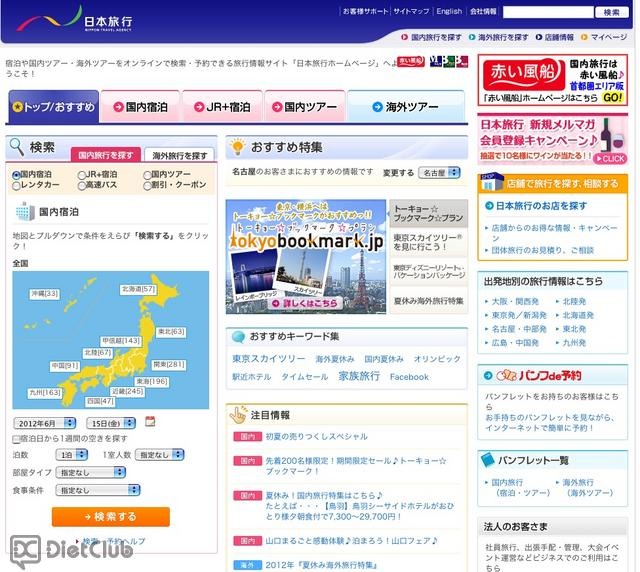
Task: Select the 高速バス radio button
Action: [82, 186]
